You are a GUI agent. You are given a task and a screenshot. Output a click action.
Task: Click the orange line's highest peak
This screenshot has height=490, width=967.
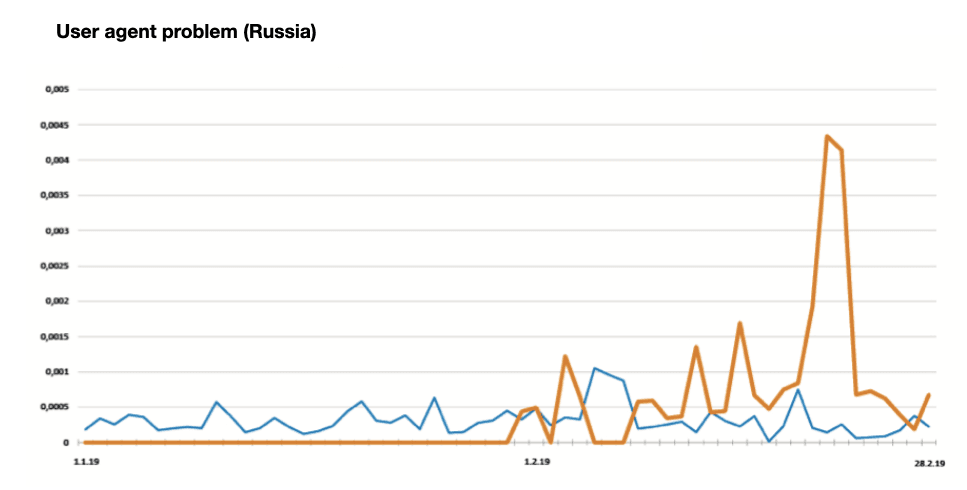(x=827, y=136)
